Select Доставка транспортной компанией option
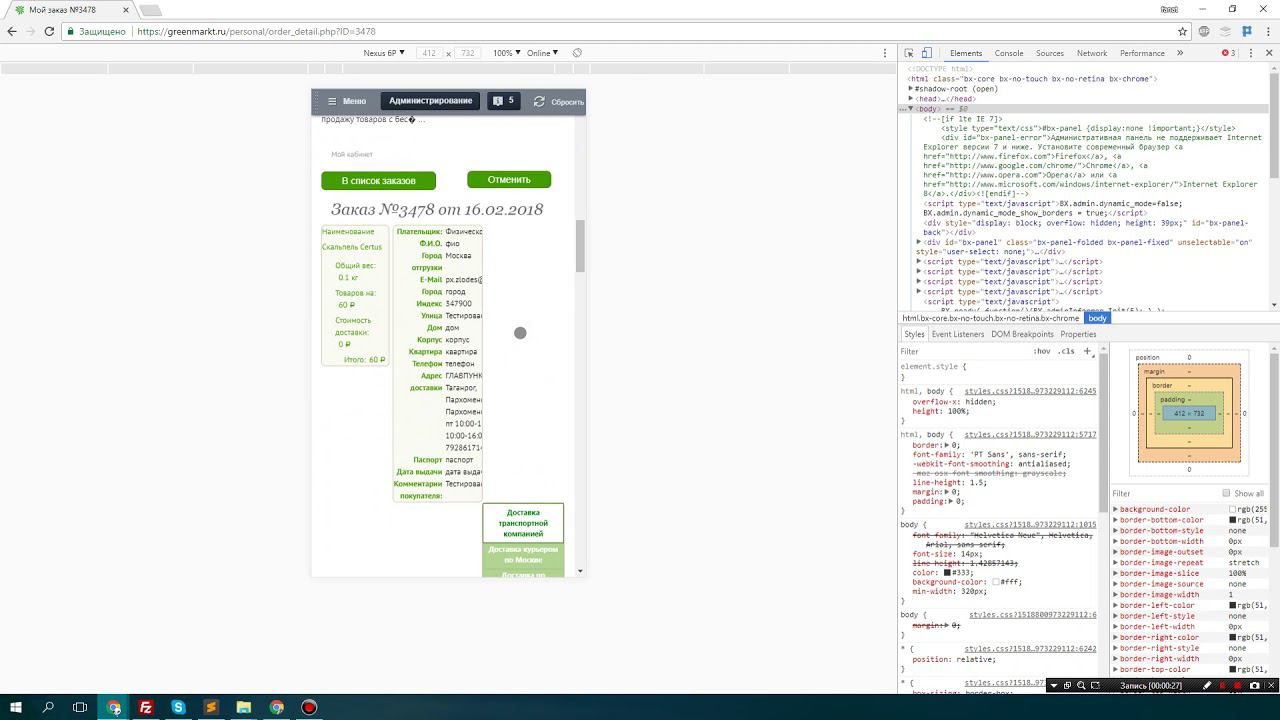Screen dimensions: 1280x720 click(523, 523)
